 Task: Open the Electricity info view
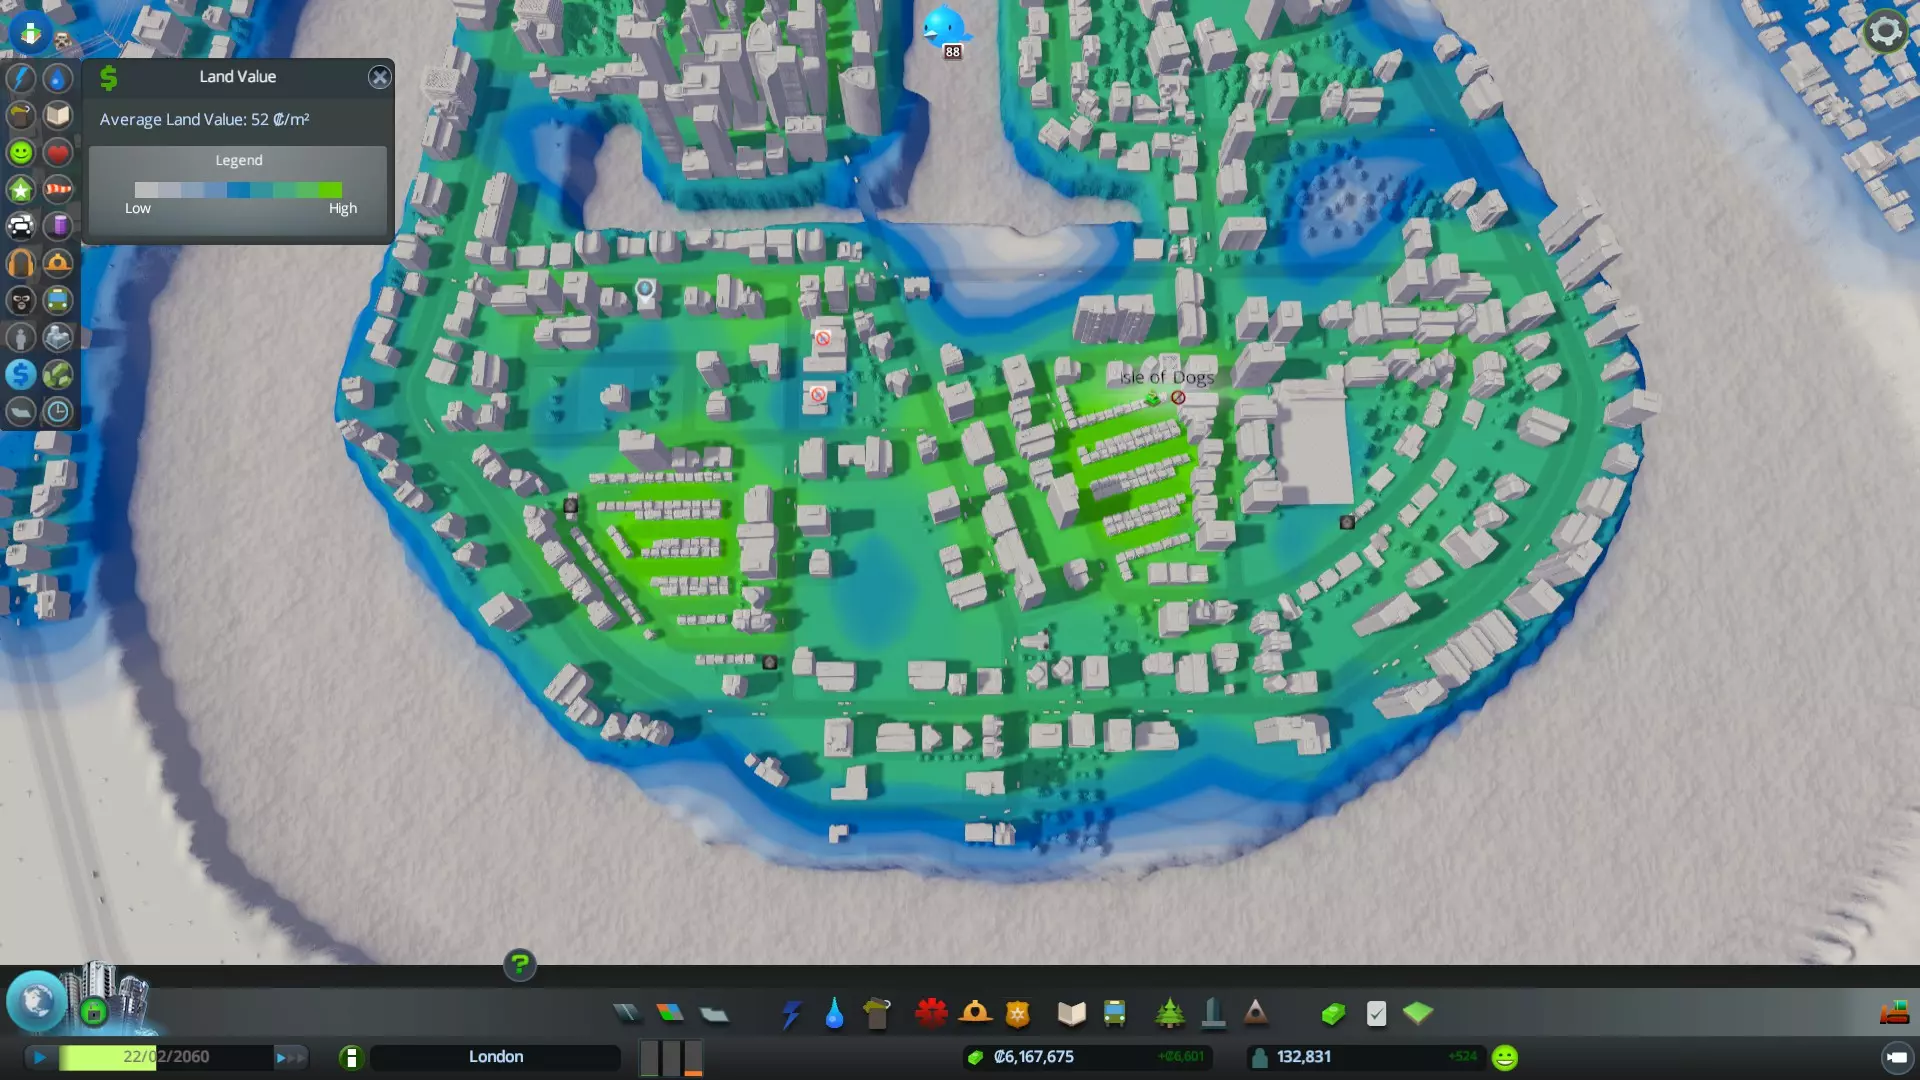click(x=21, y=78)
